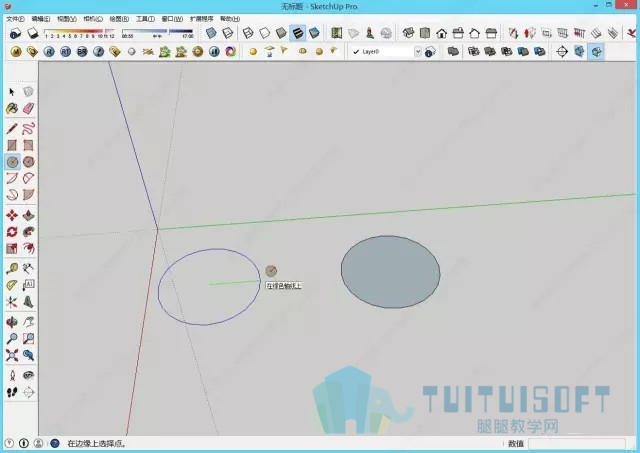Open the 帮助 (Help) menu
The image size is (640, 453).
pyautogui.click(x=230, y=19)
